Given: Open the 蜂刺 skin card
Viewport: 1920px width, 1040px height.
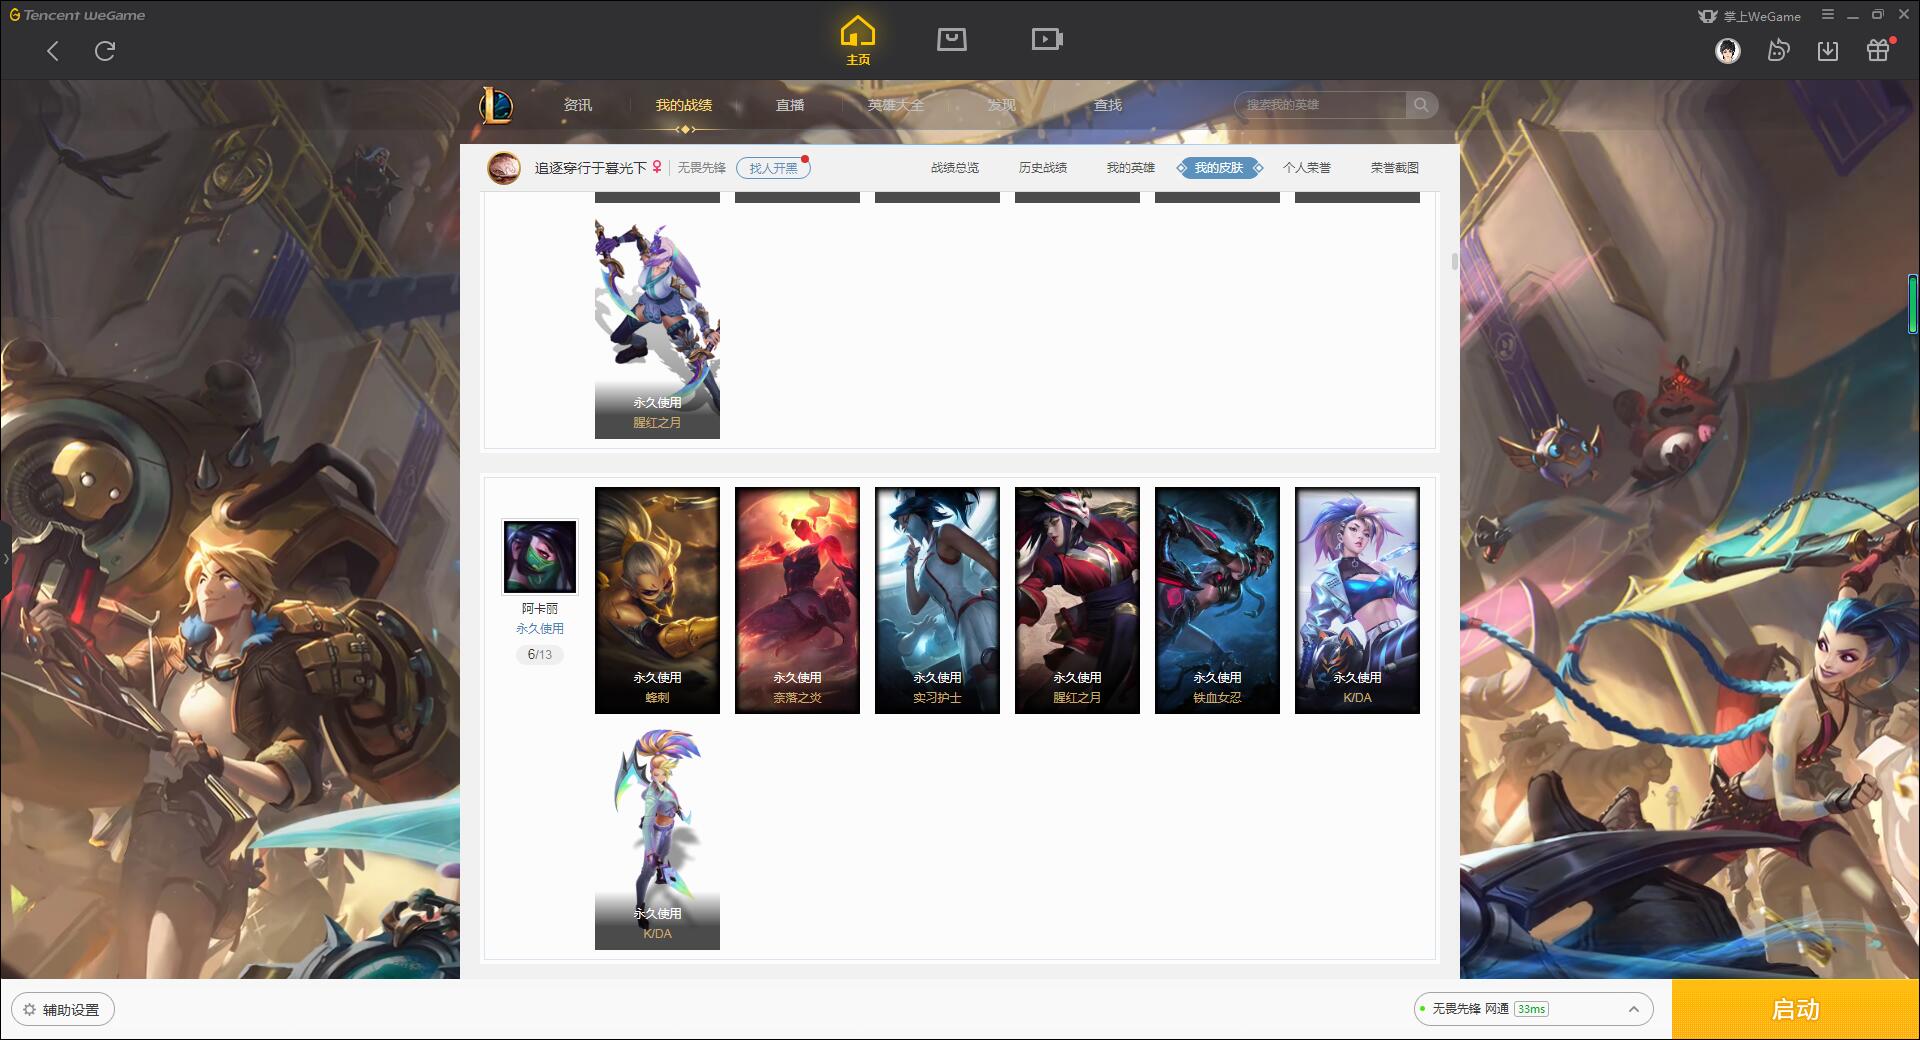Looking at the screenshot, I should (x=657, y=600).
